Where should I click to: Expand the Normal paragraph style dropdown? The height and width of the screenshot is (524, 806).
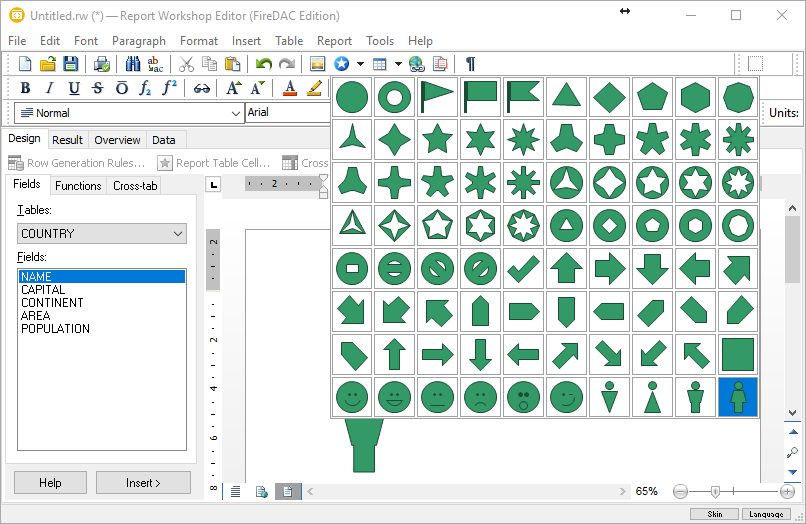click(235, 113)
